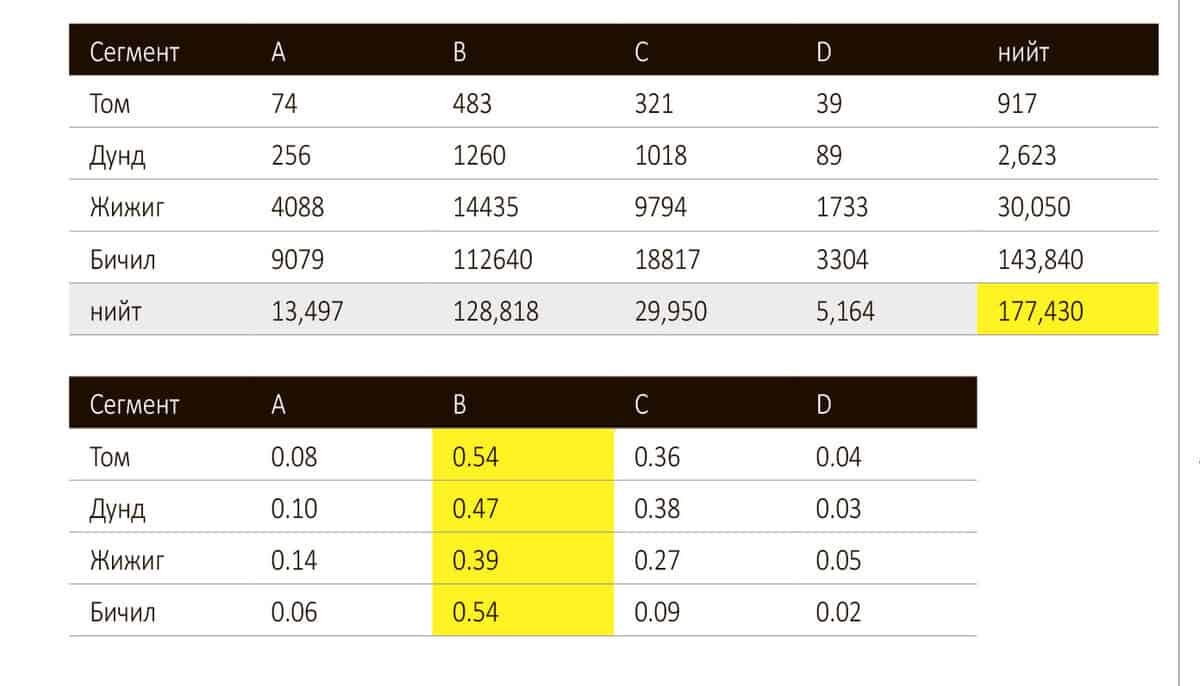Viewport: 1200px width, 686px height.
Task: Select the 1733 cell in the D column
Action: point(842,208)
